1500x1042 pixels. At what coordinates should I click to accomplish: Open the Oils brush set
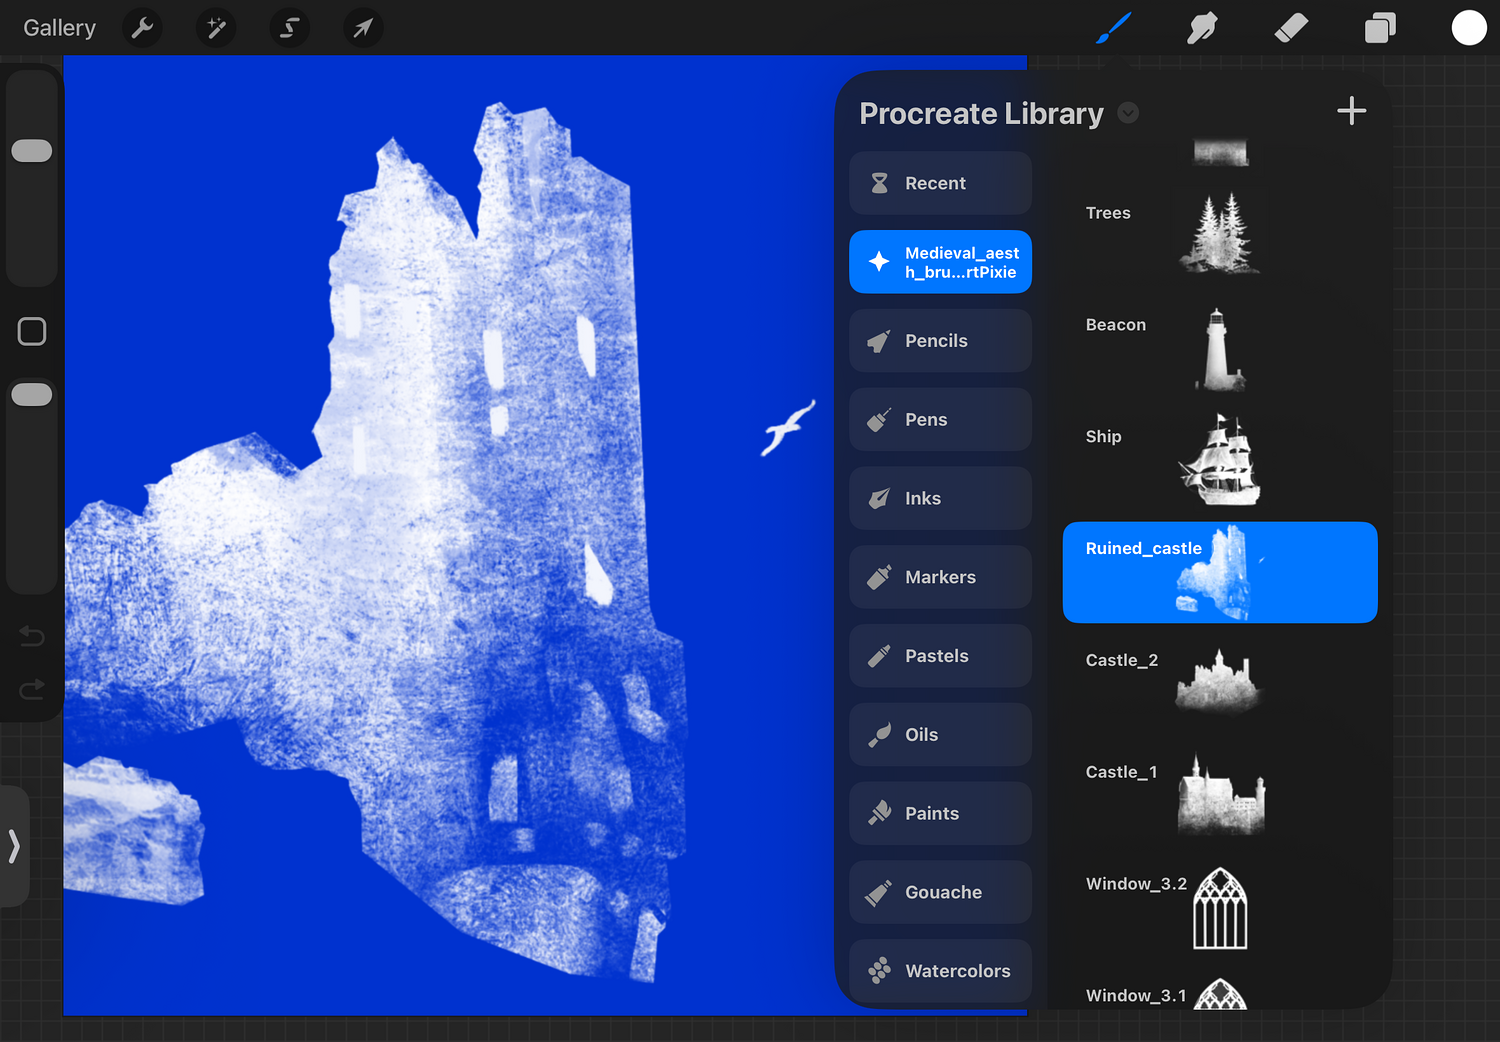[x=940, y=735]
